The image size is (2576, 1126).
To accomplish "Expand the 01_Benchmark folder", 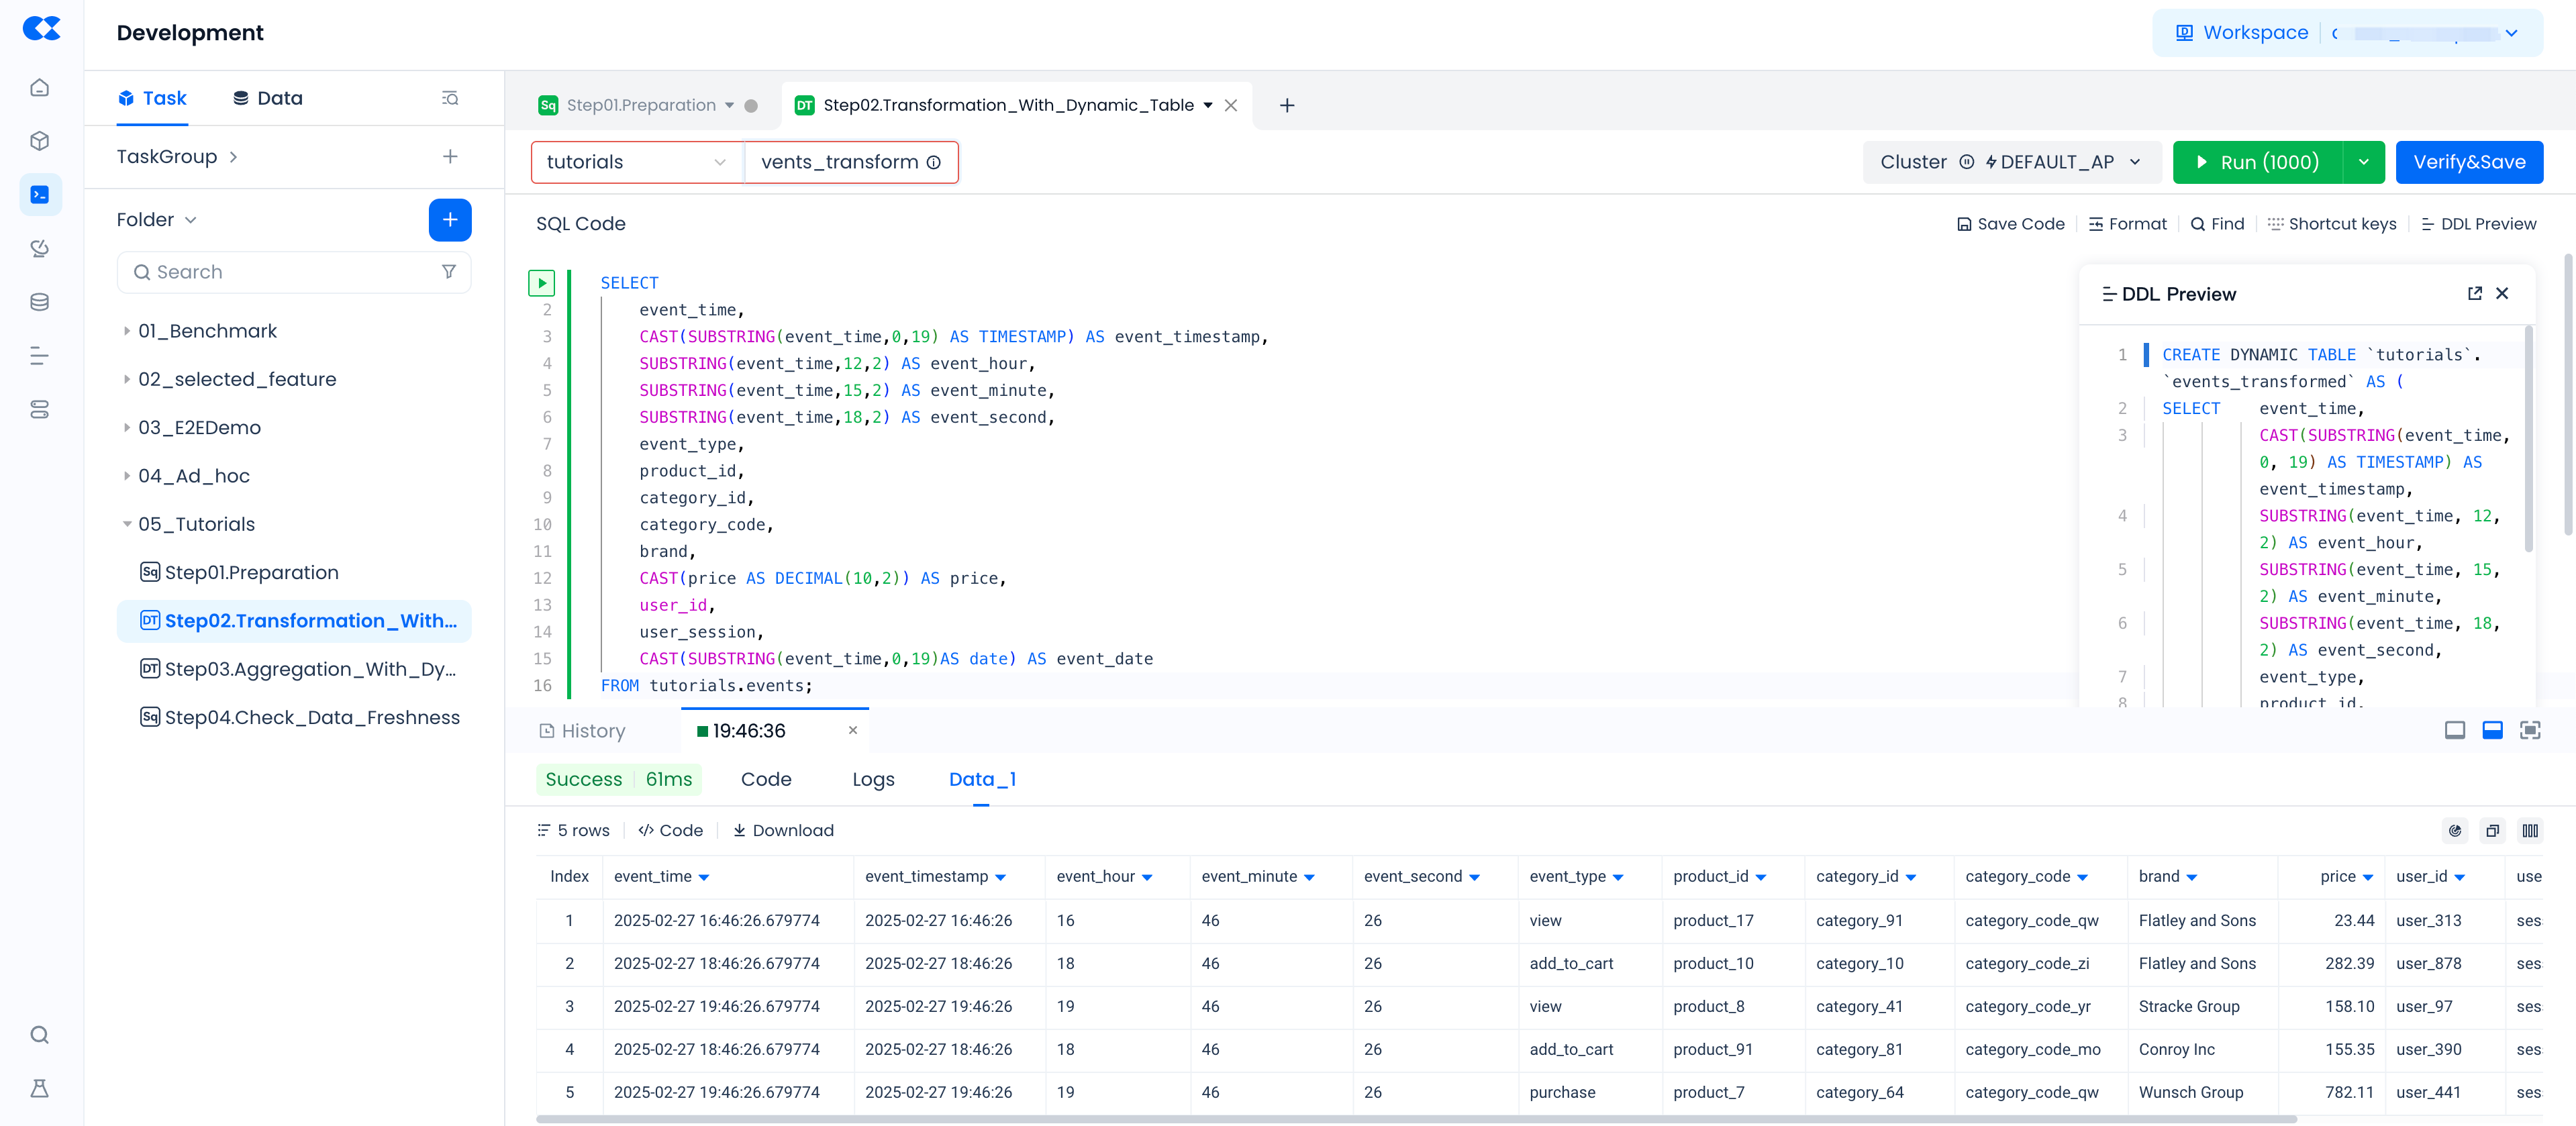I will click(127, 331).
